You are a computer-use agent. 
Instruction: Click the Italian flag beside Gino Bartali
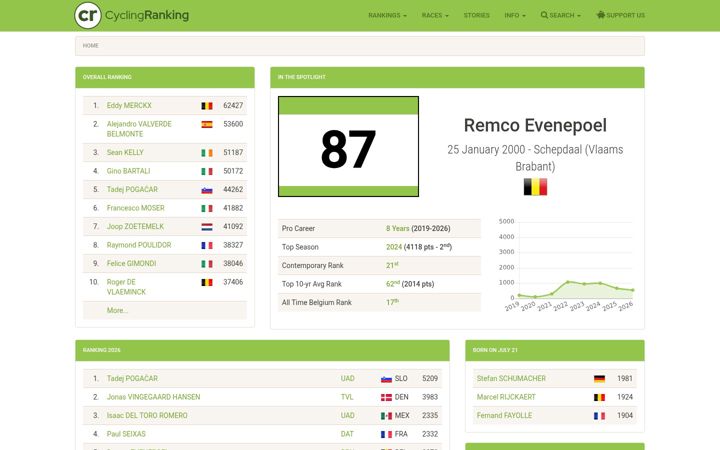[x=207, y=171]
